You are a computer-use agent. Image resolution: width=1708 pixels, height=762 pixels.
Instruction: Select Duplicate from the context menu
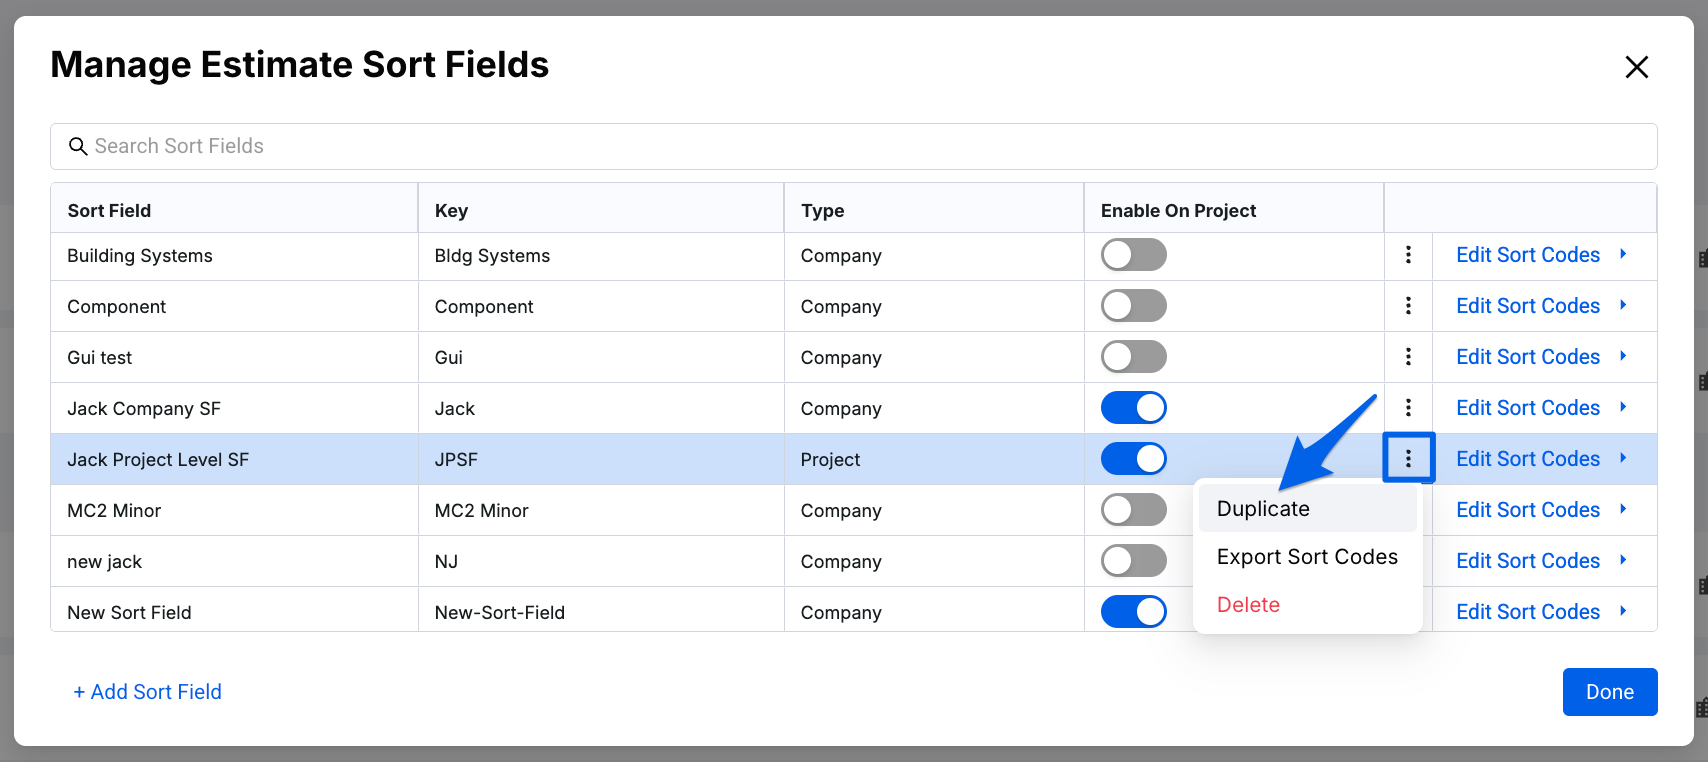click(1263, 509)
